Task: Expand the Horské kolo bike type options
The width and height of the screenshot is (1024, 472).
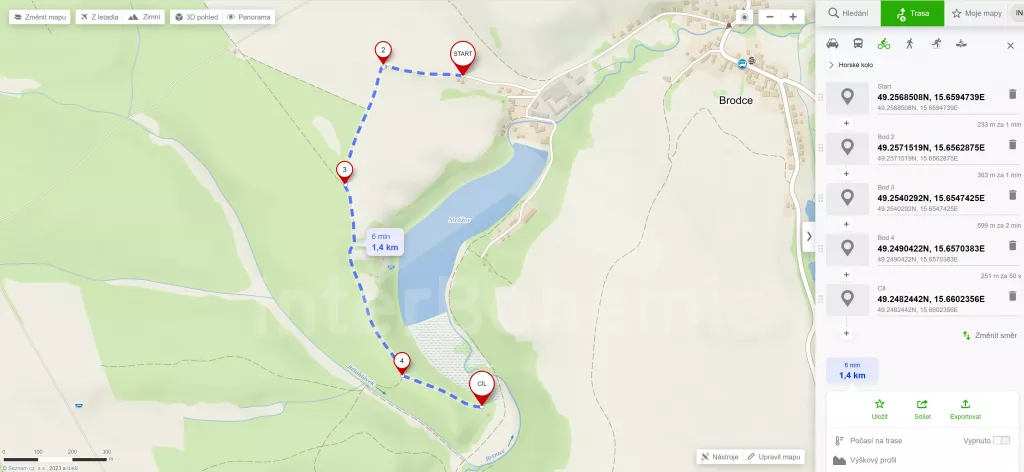Action: click(850, 65)
